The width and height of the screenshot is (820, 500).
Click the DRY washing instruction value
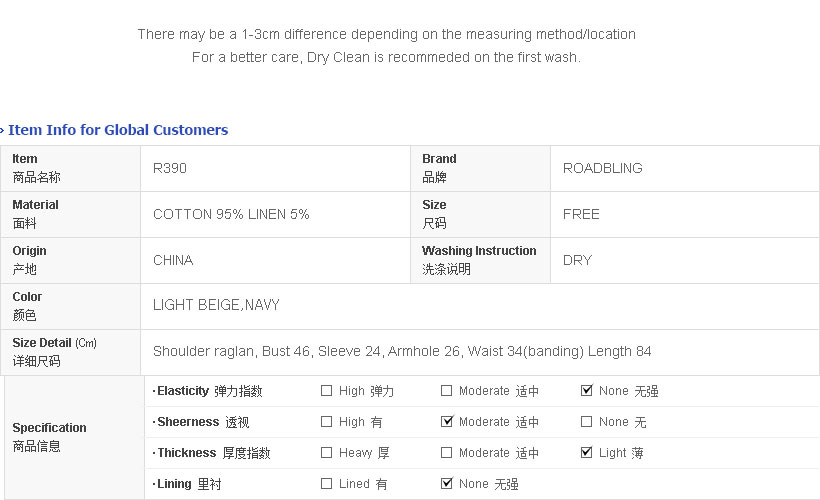[x=577, y=260]
